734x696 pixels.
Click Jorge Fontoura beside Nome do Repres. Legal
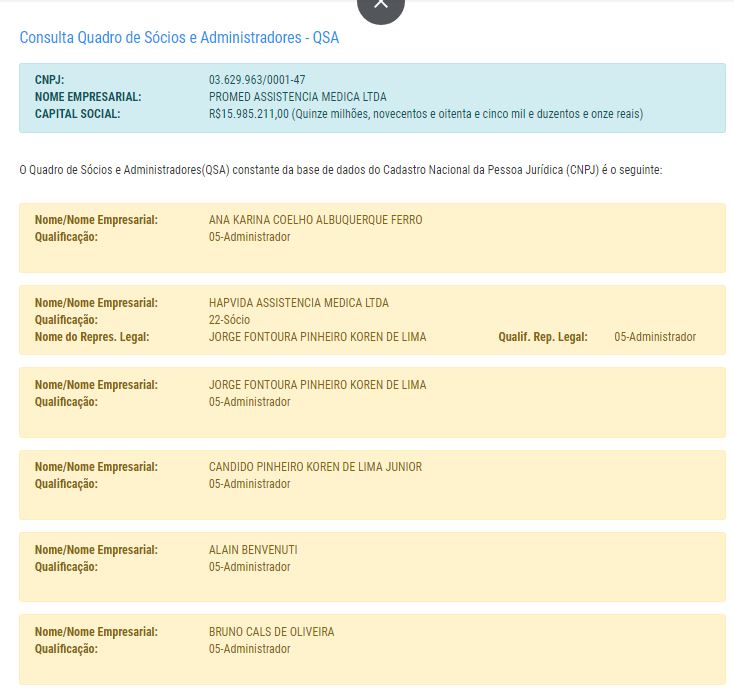(317, 337)
